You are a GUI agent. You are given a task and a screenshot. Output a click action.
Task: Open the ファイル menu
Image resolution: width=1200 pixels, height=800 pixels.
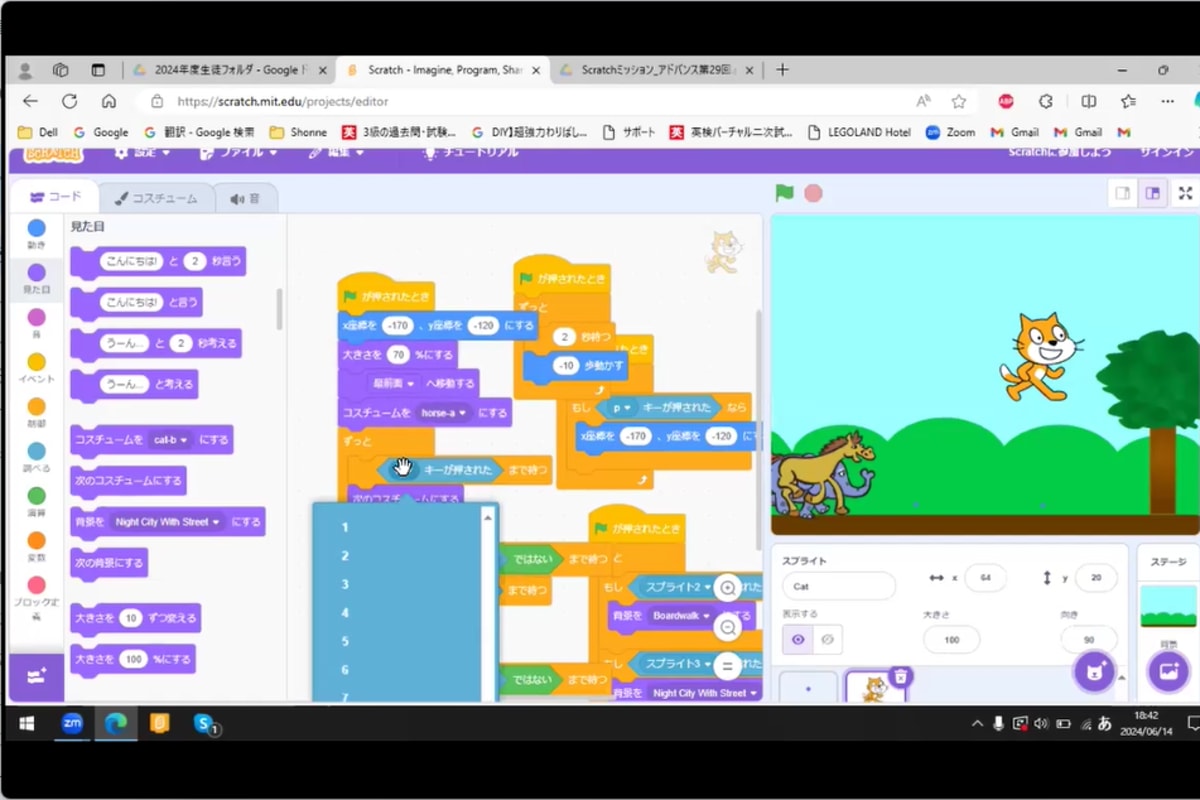click(233, 152)
